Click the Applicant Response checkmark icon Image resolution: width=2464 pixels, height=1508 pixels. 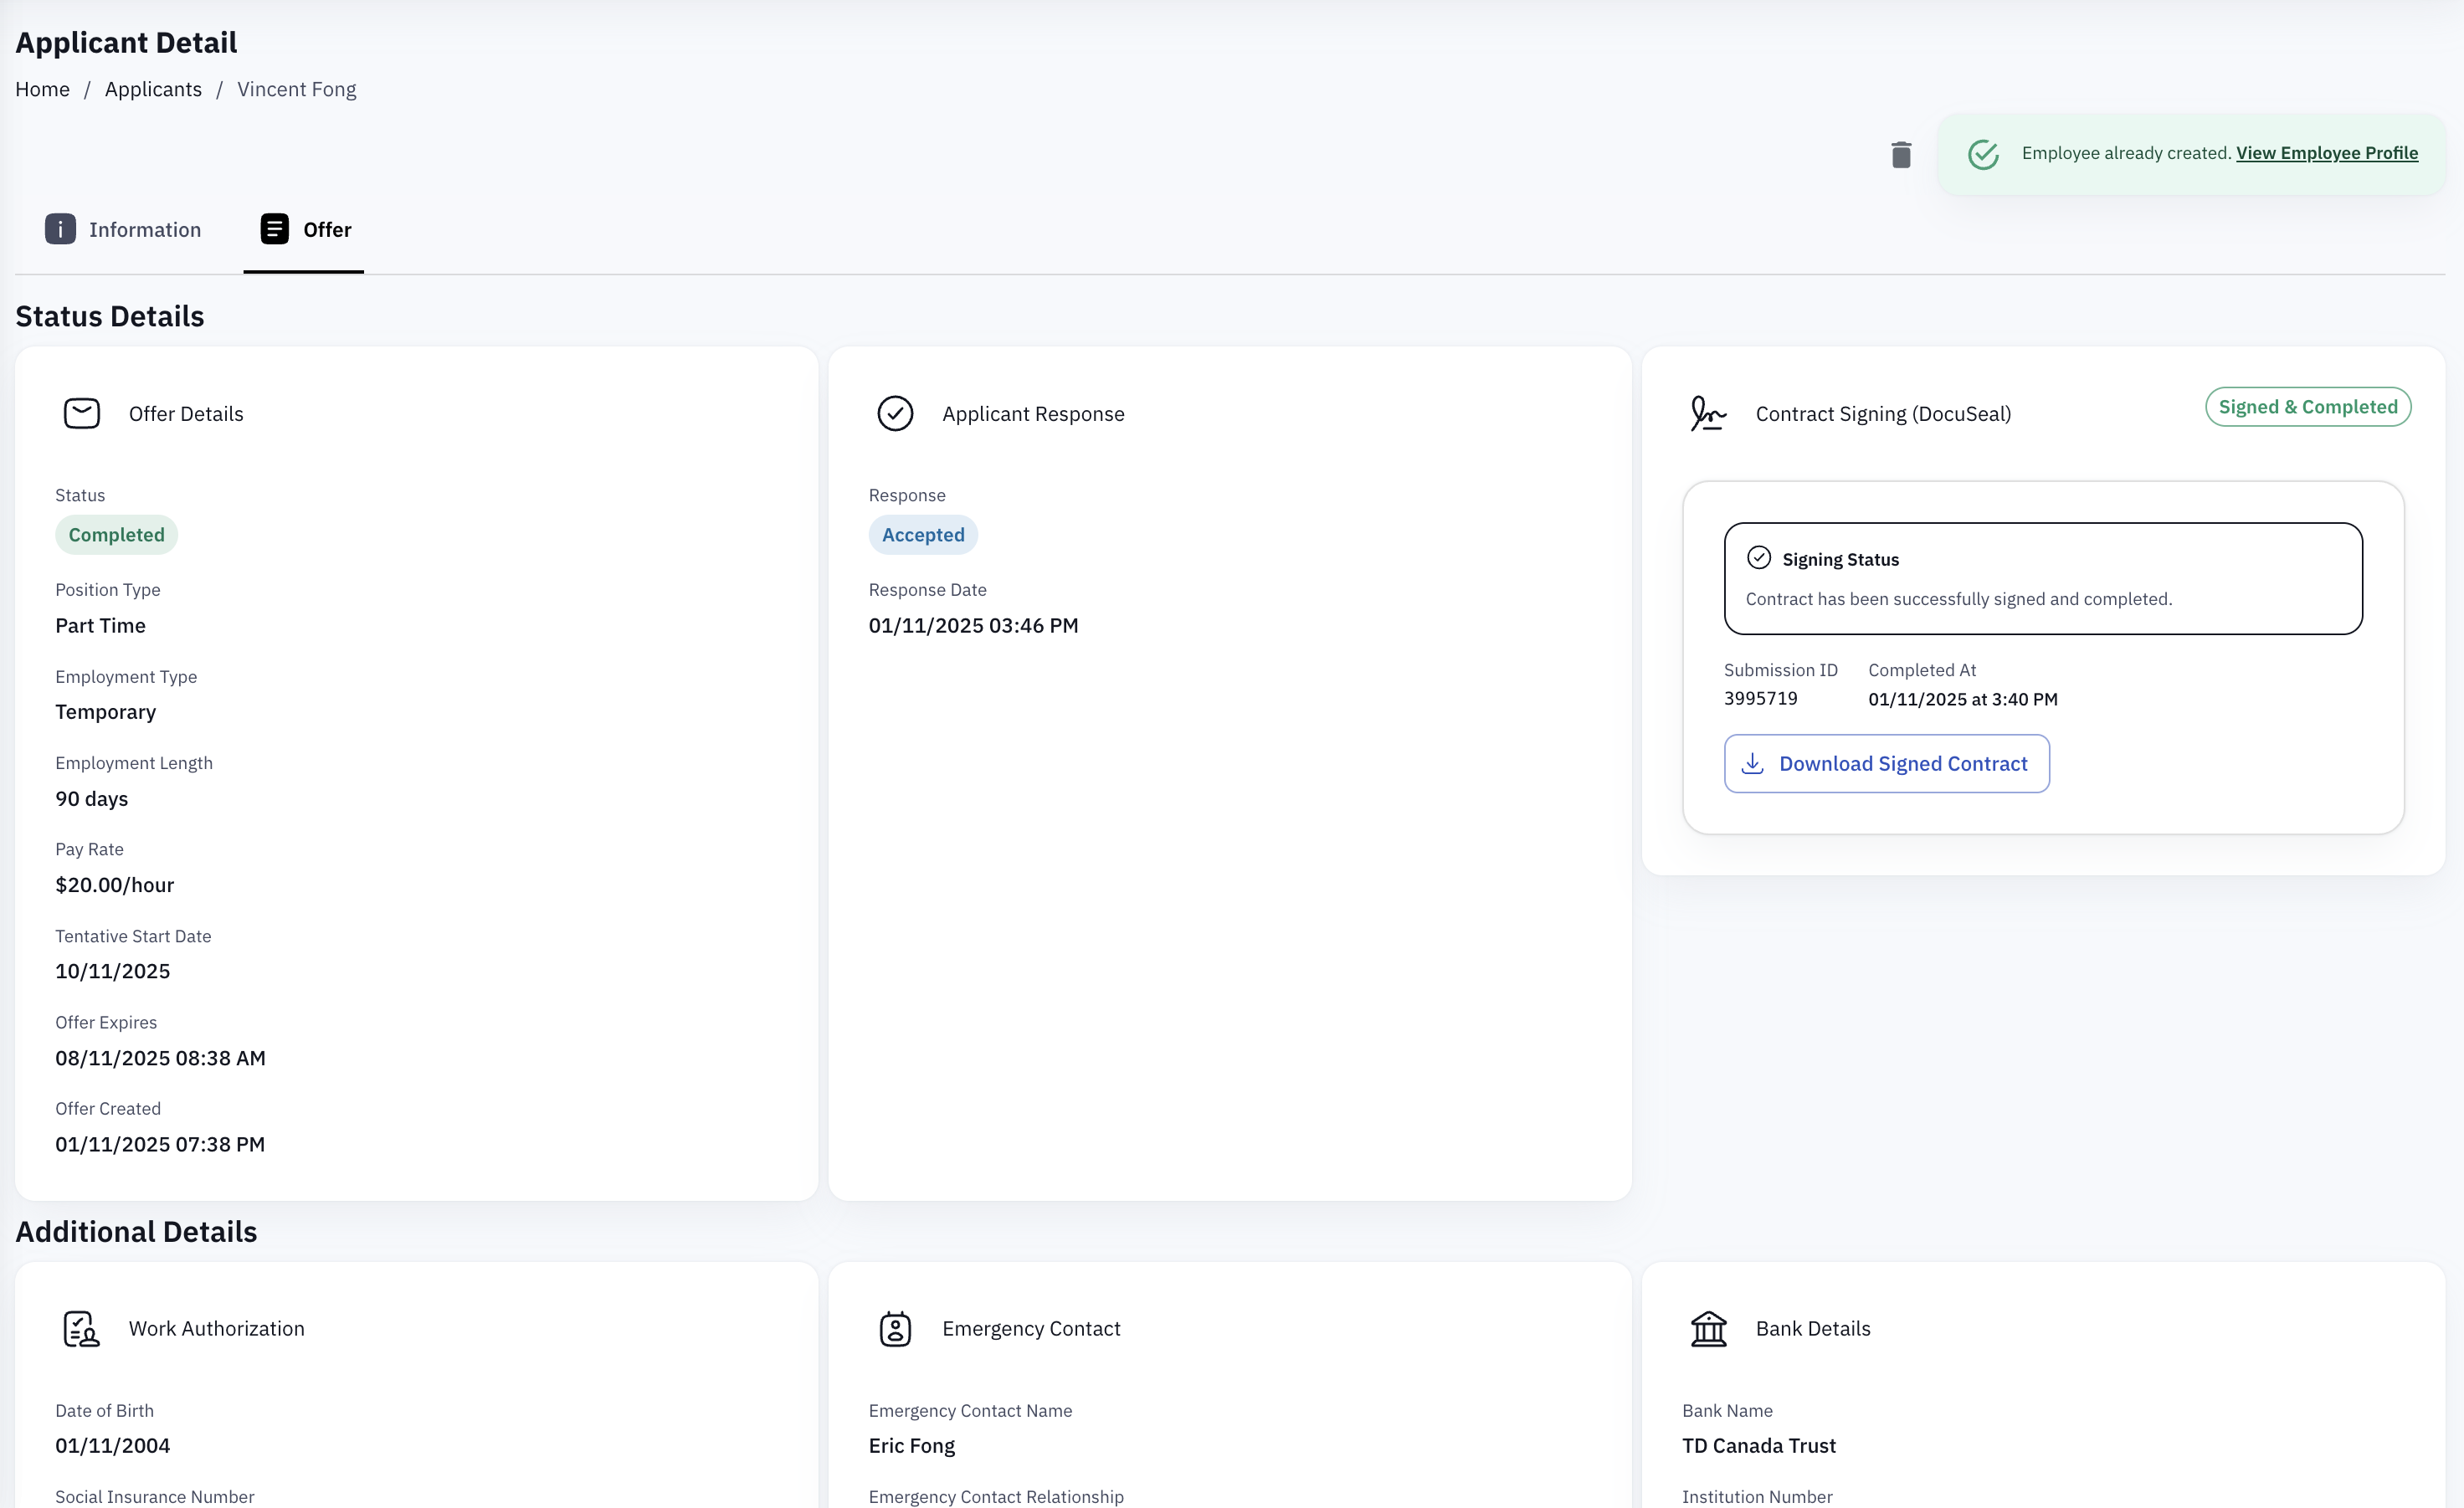(x=895, y=413)
